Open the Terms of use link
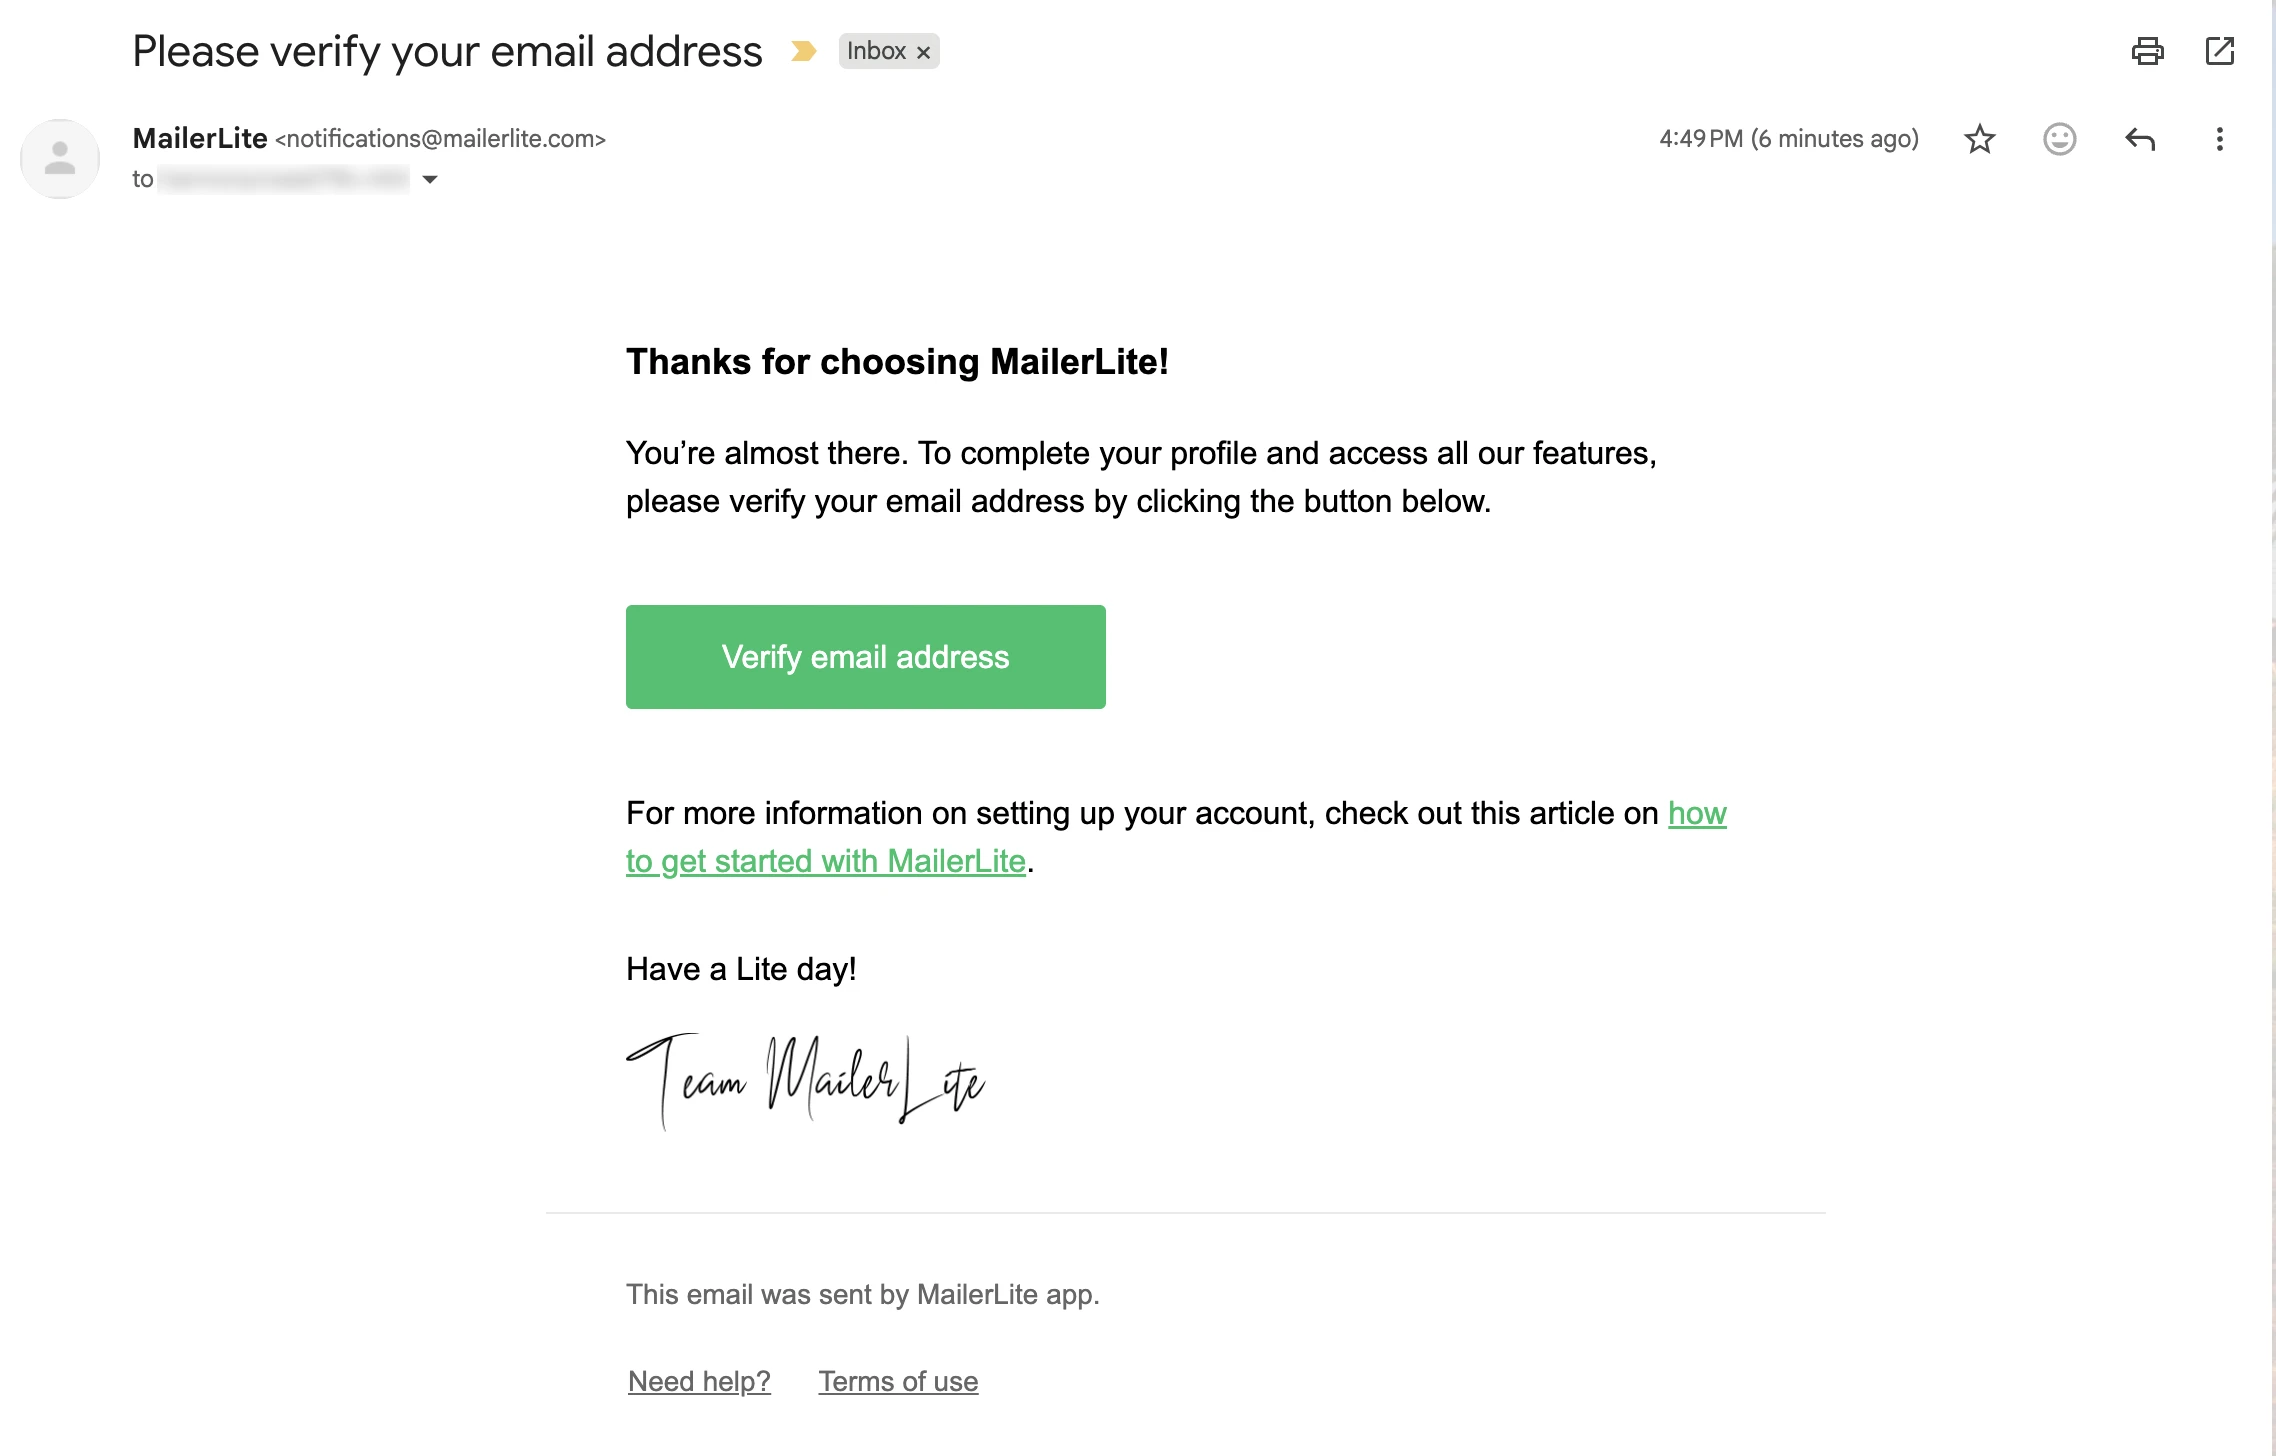This screenshot has height=1456, width=2276. click(898, 1381)
